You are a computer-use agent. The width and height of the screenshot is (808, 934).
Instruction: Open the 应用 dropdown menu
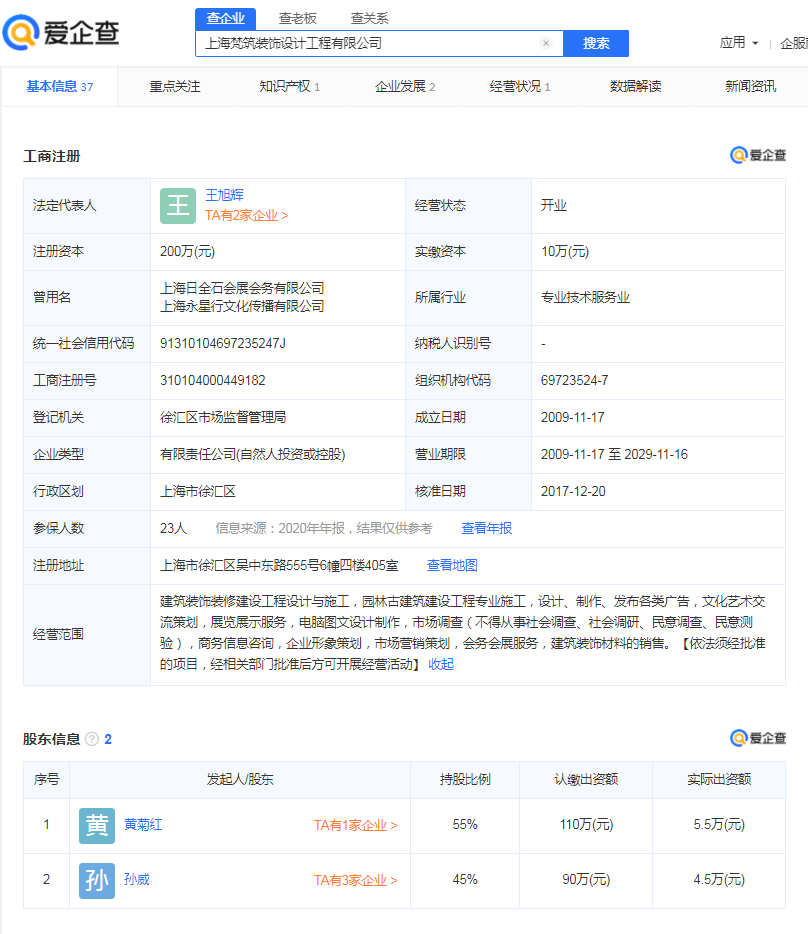click(x=738, y=43)
